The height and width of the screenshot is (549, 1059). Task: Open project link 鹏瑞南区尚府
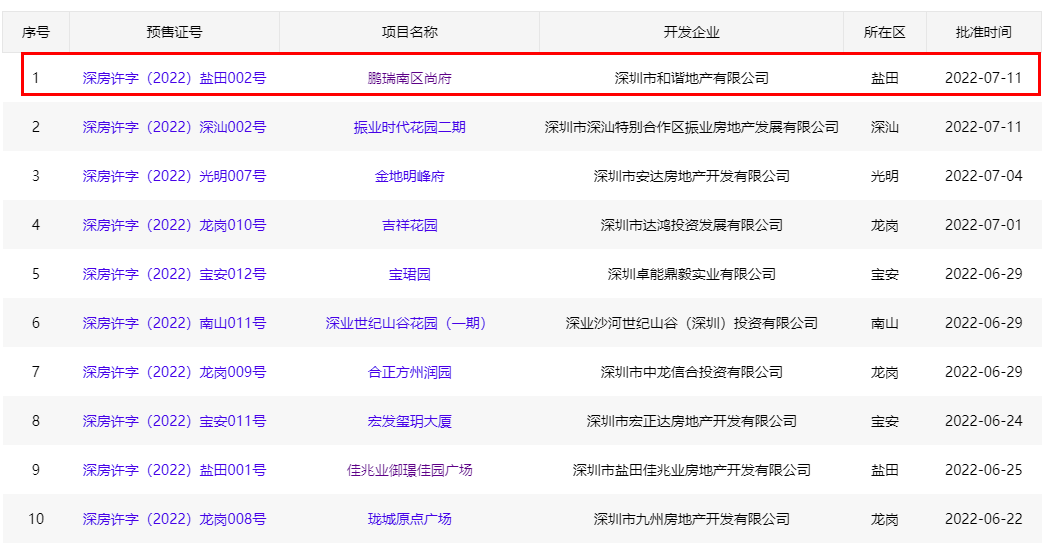[409, 78]
